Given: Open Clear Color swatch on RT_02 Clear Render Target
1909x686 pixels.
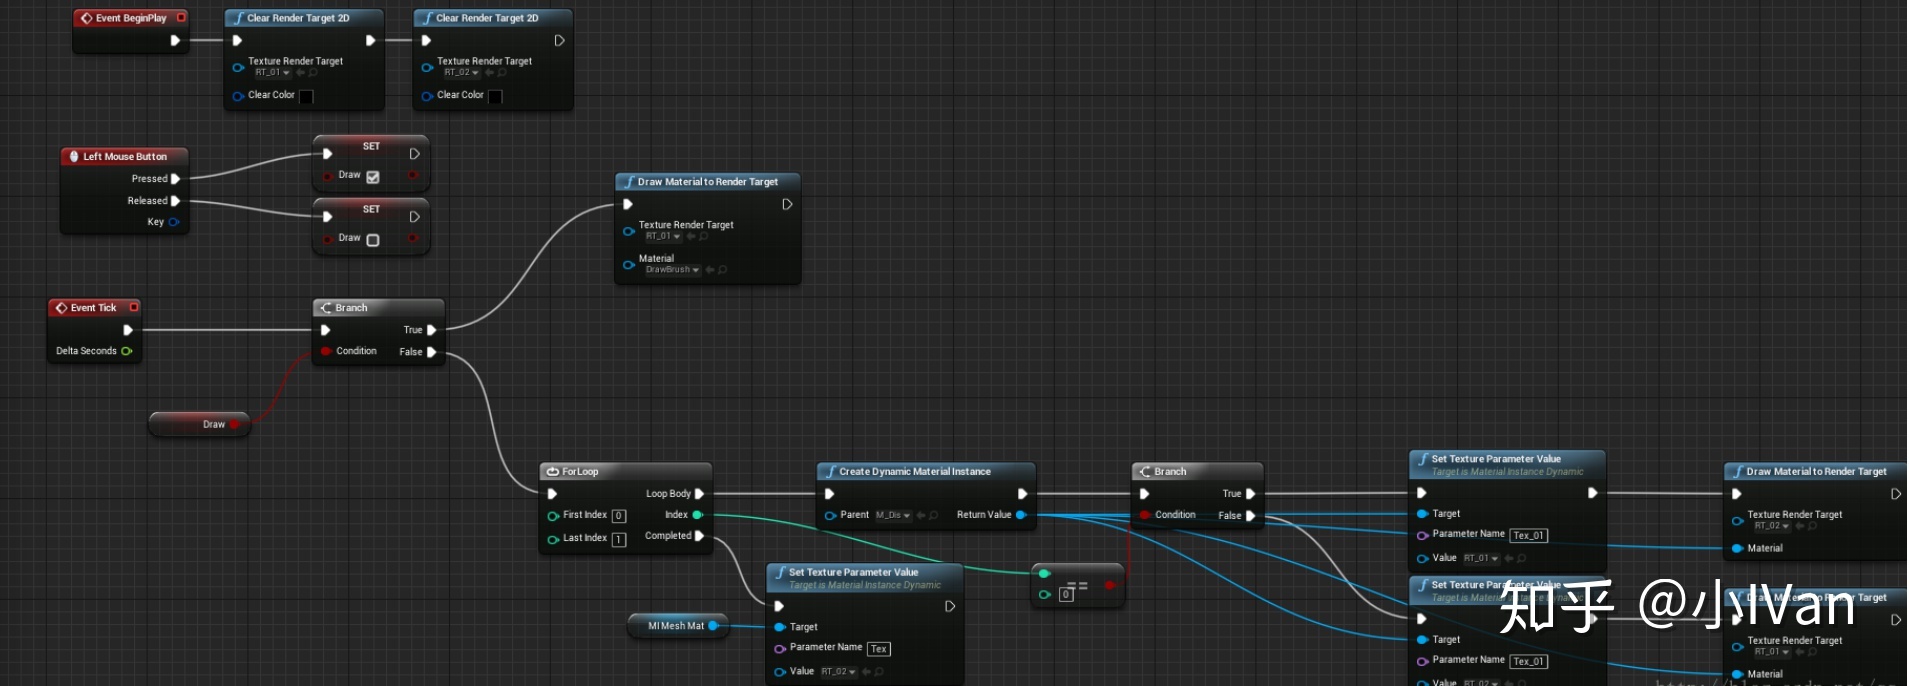Looking at the screenshot, I should point(495,96).
